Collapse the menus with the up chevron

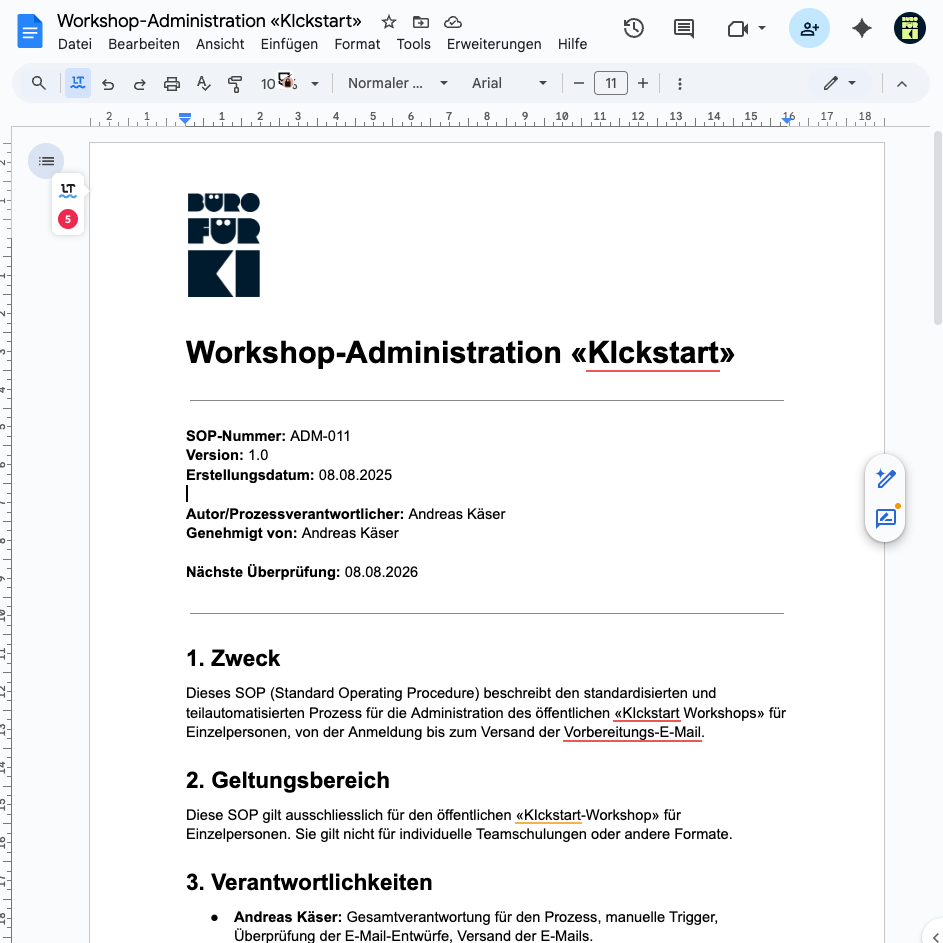click(902, 84)
